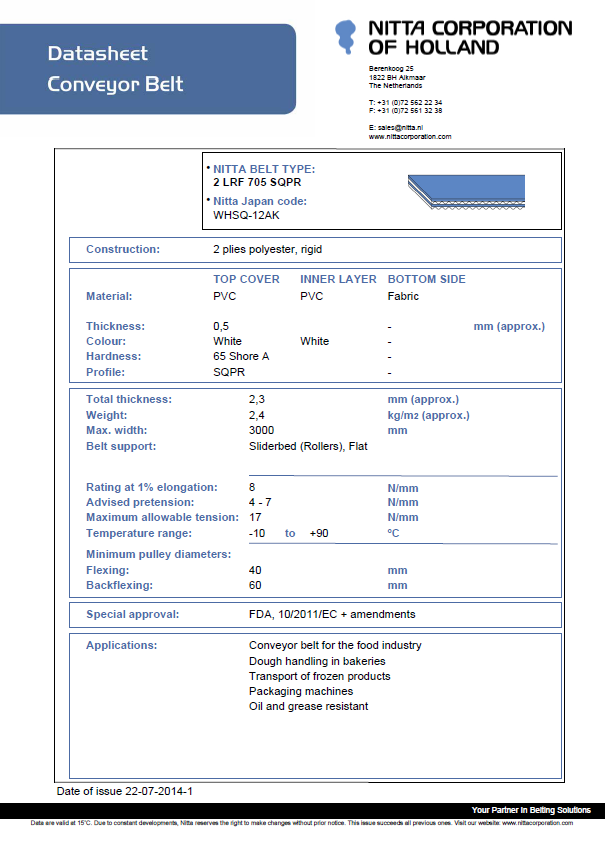Click the Maximum allowable tension label
The width and height of the screenshot is (605, 852).
[x=162, y=517]
